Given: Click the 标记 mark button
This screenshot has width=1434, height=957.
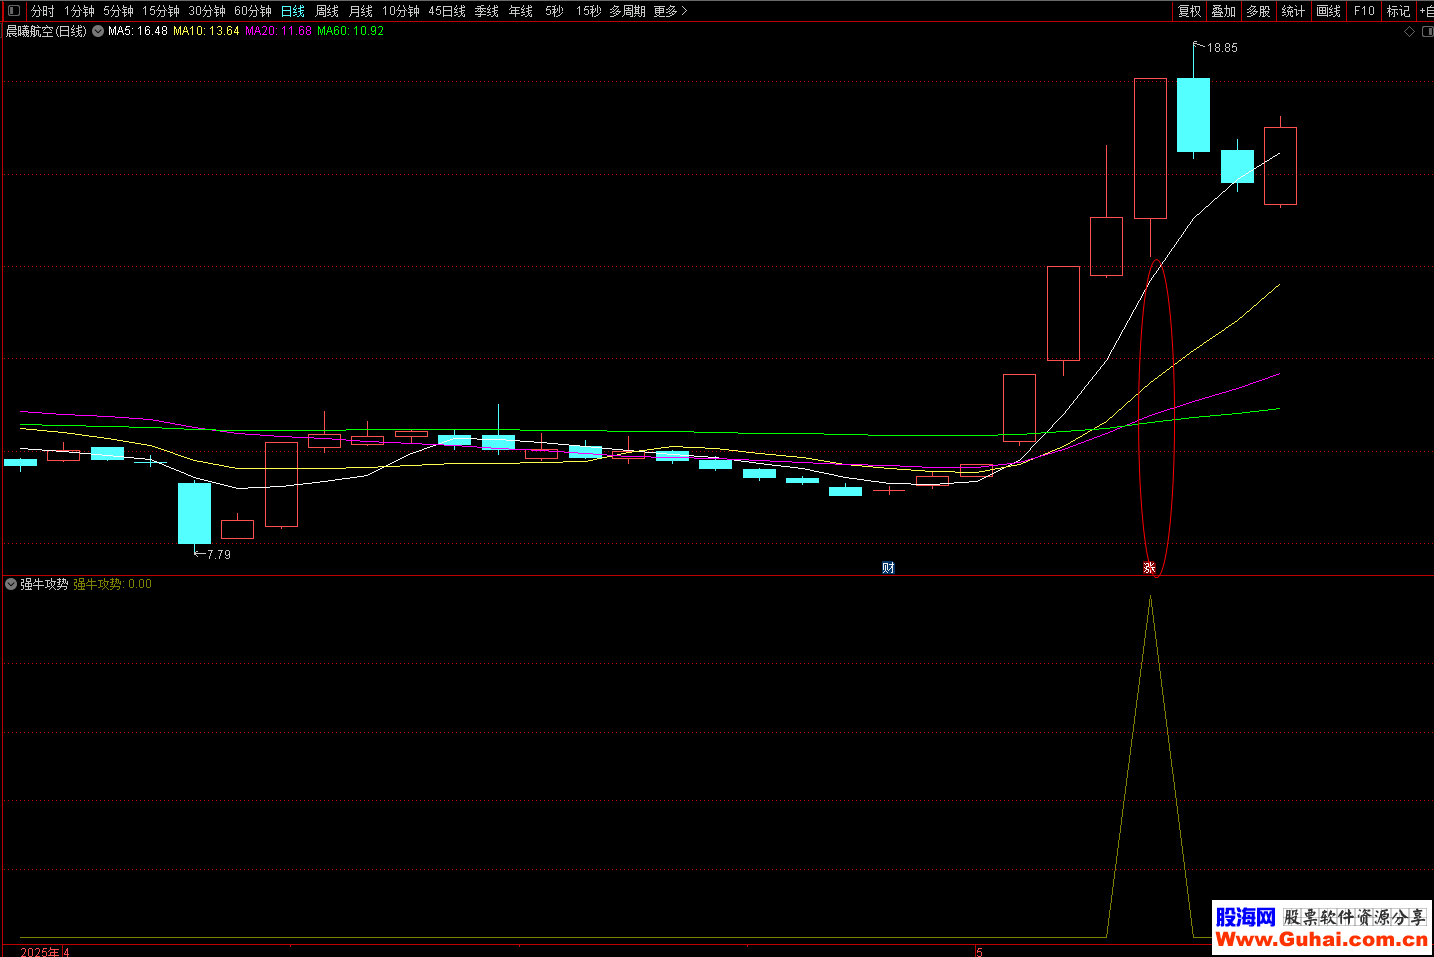Looking at the screenshot, I should coord(1398,11).
